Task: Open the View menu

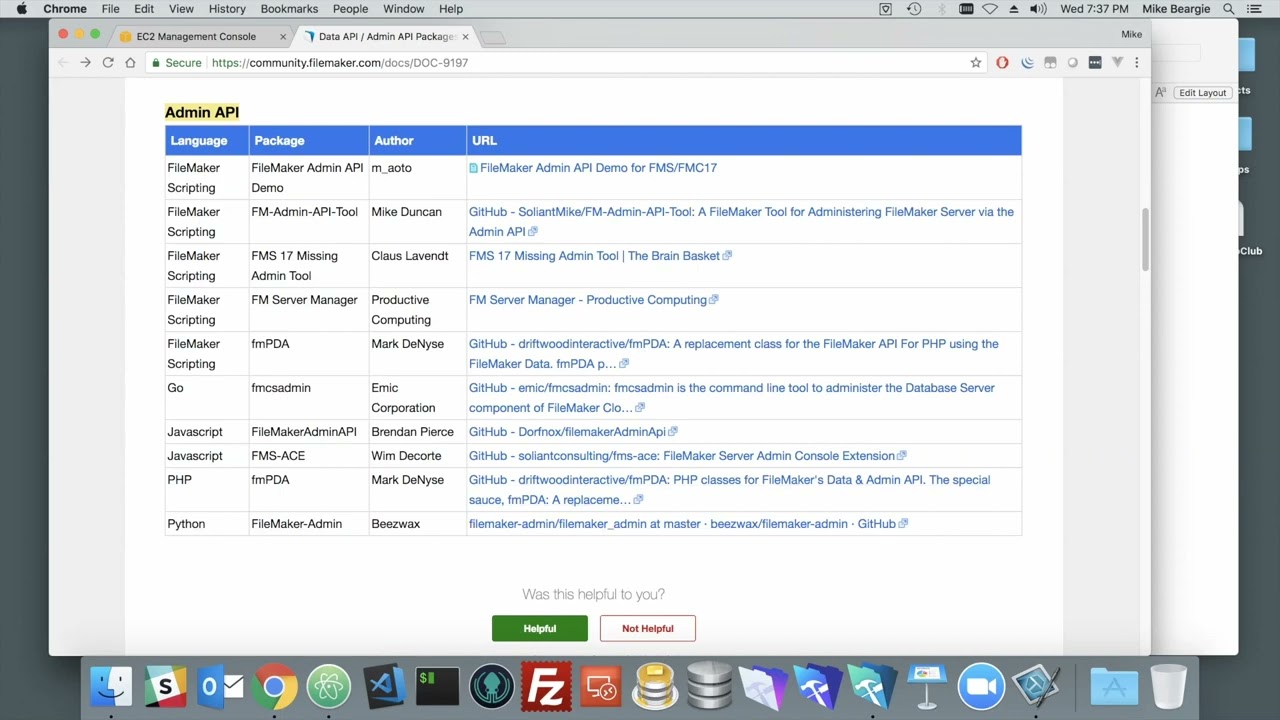Action: (x=181, y=9)
